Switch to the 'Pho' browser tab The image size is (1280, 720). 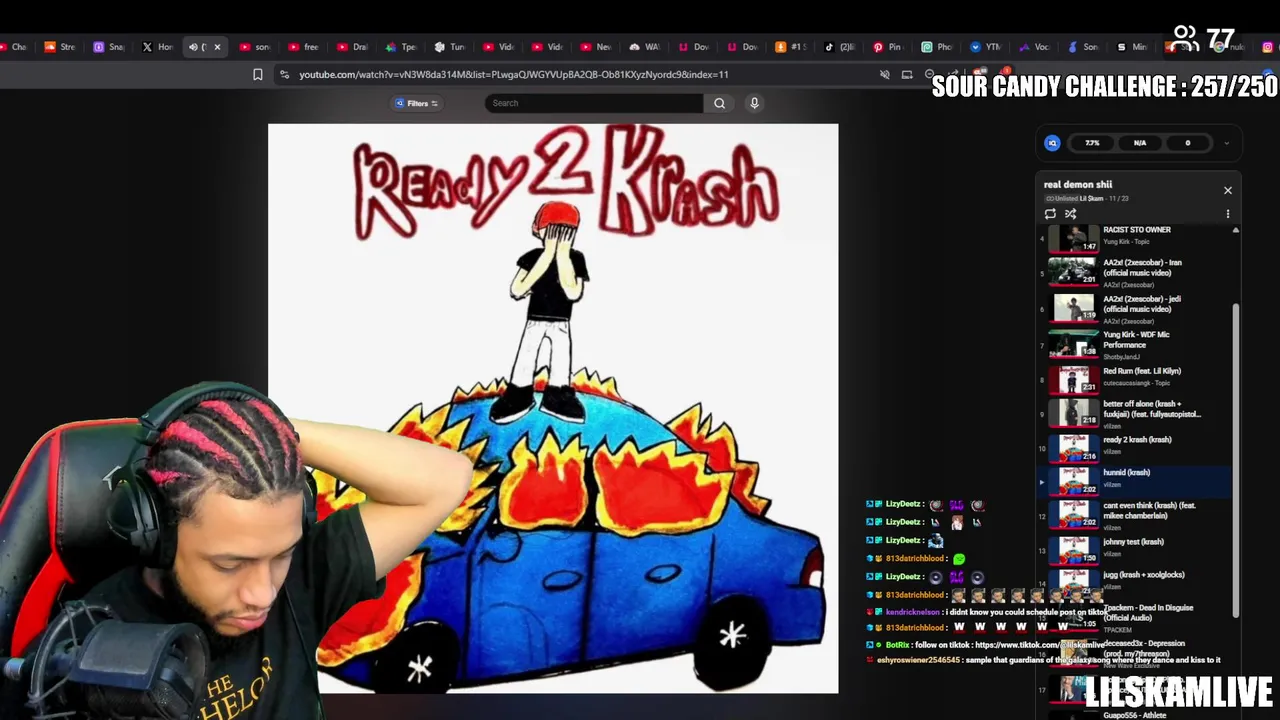[937, 47]
